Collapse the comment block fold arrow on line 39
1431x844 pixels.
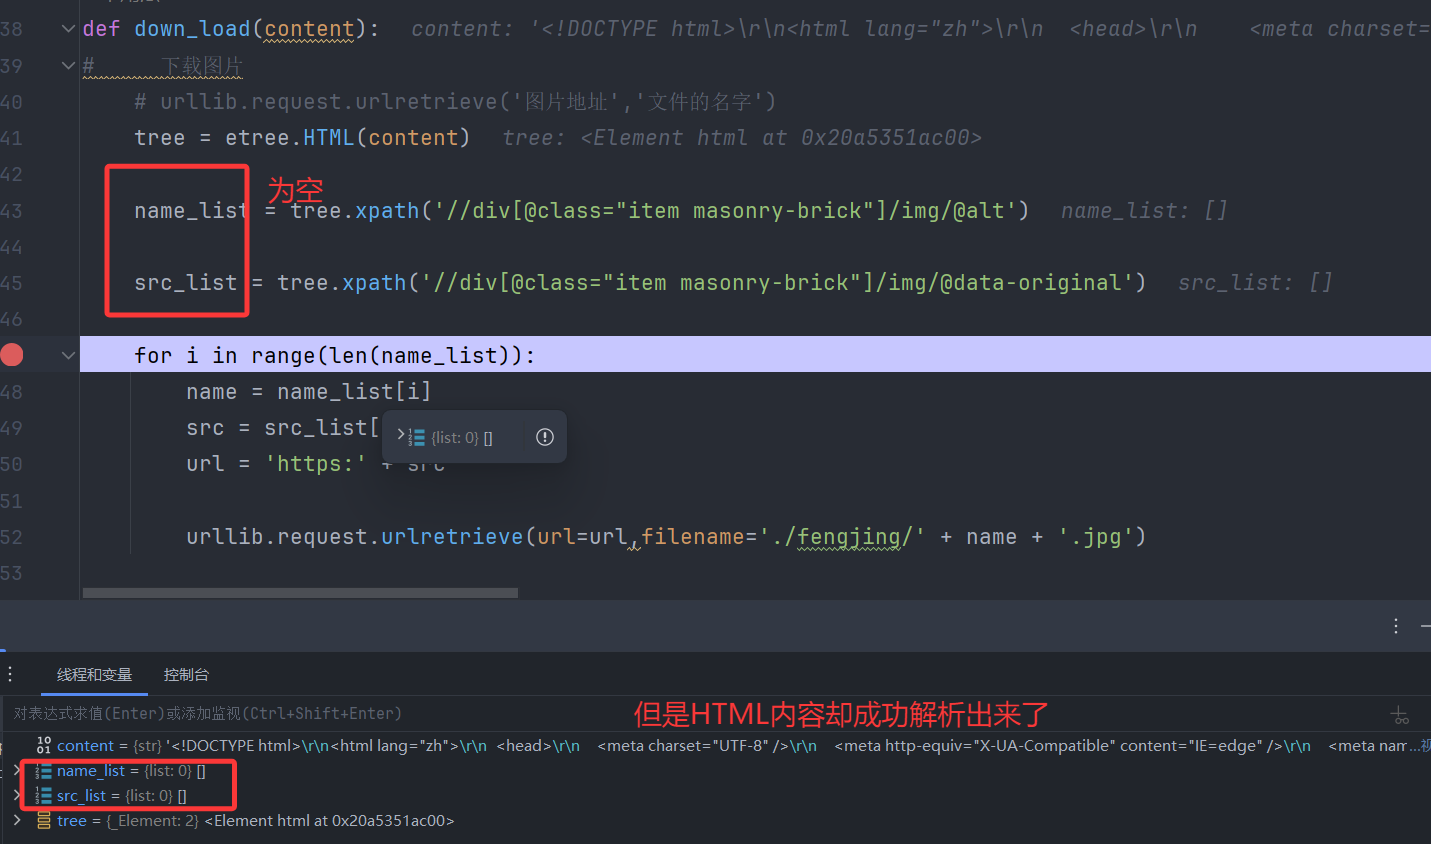68,66
